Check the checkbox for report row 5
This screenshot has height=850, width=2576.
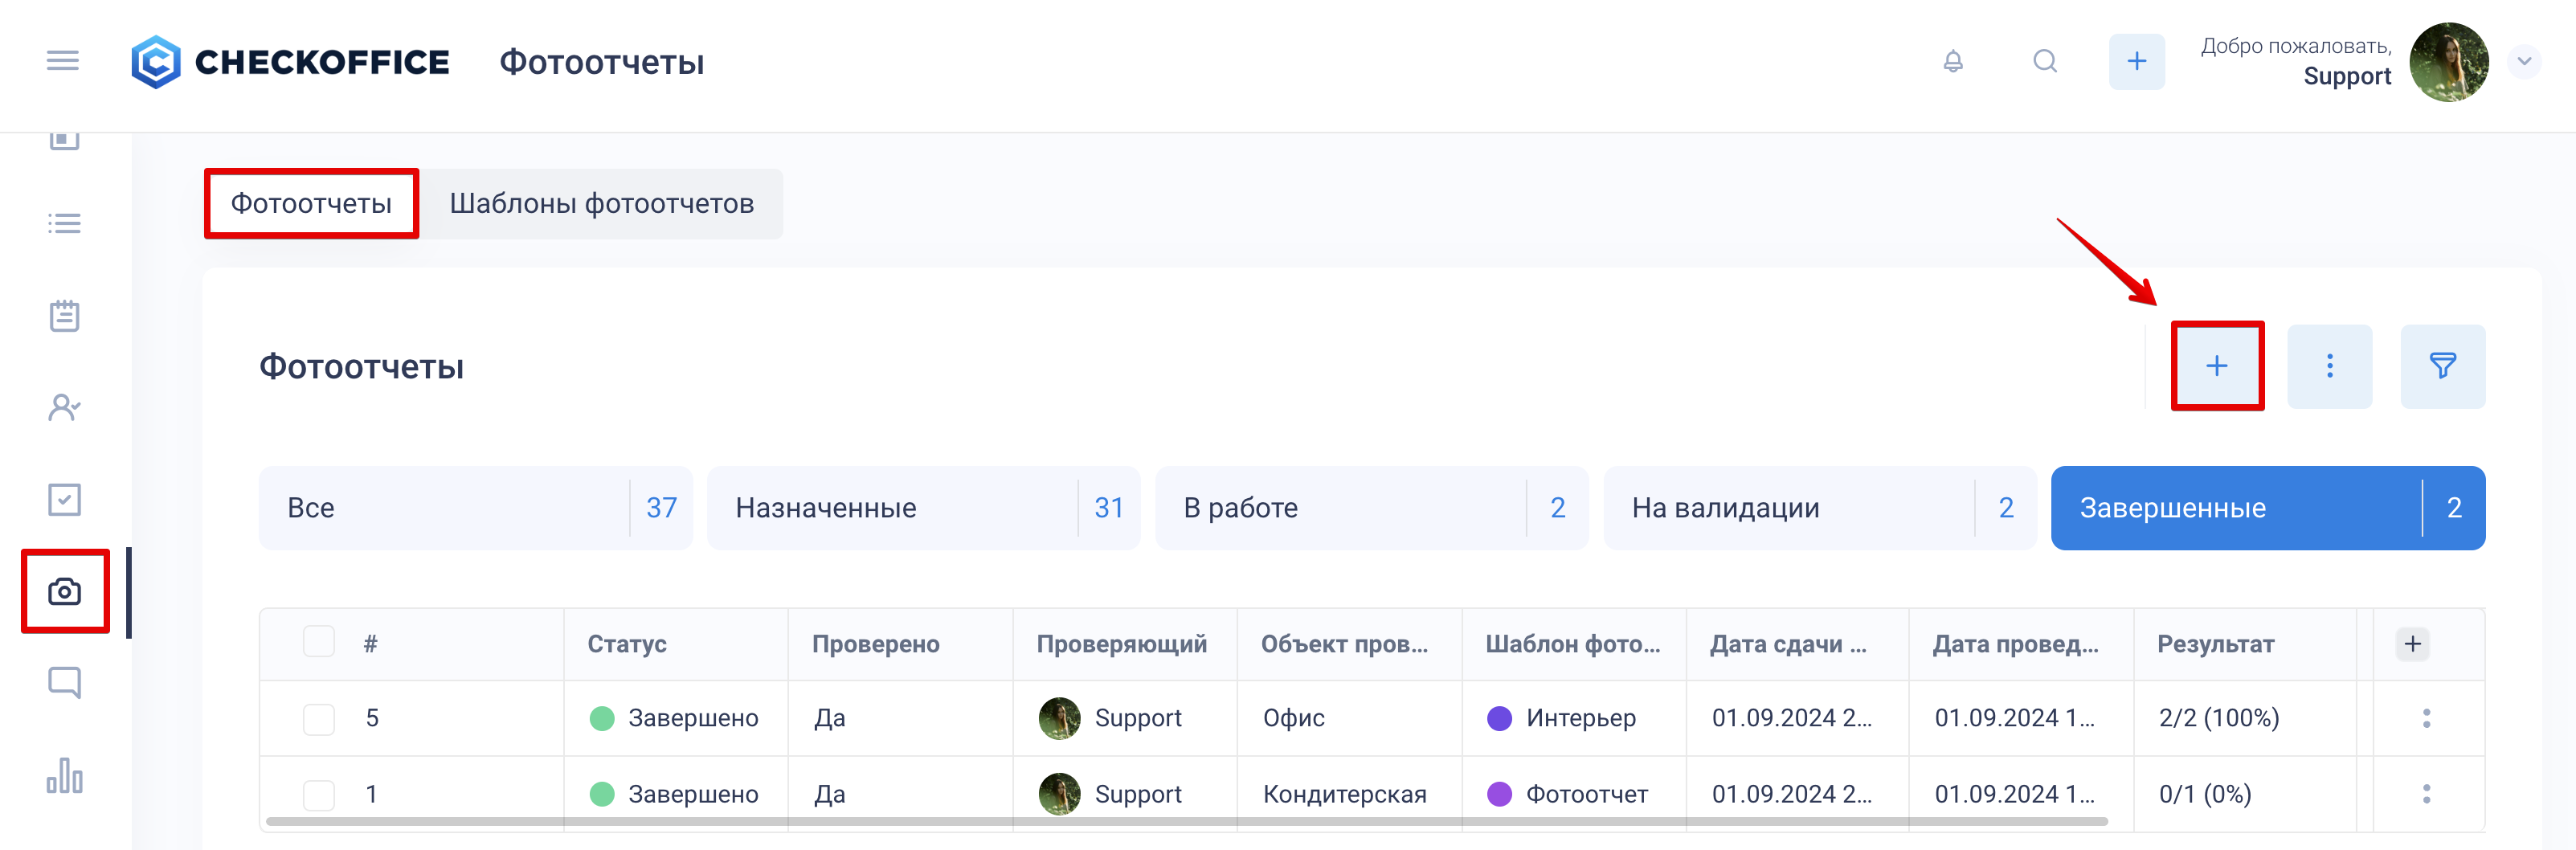(x=319, y=718)
